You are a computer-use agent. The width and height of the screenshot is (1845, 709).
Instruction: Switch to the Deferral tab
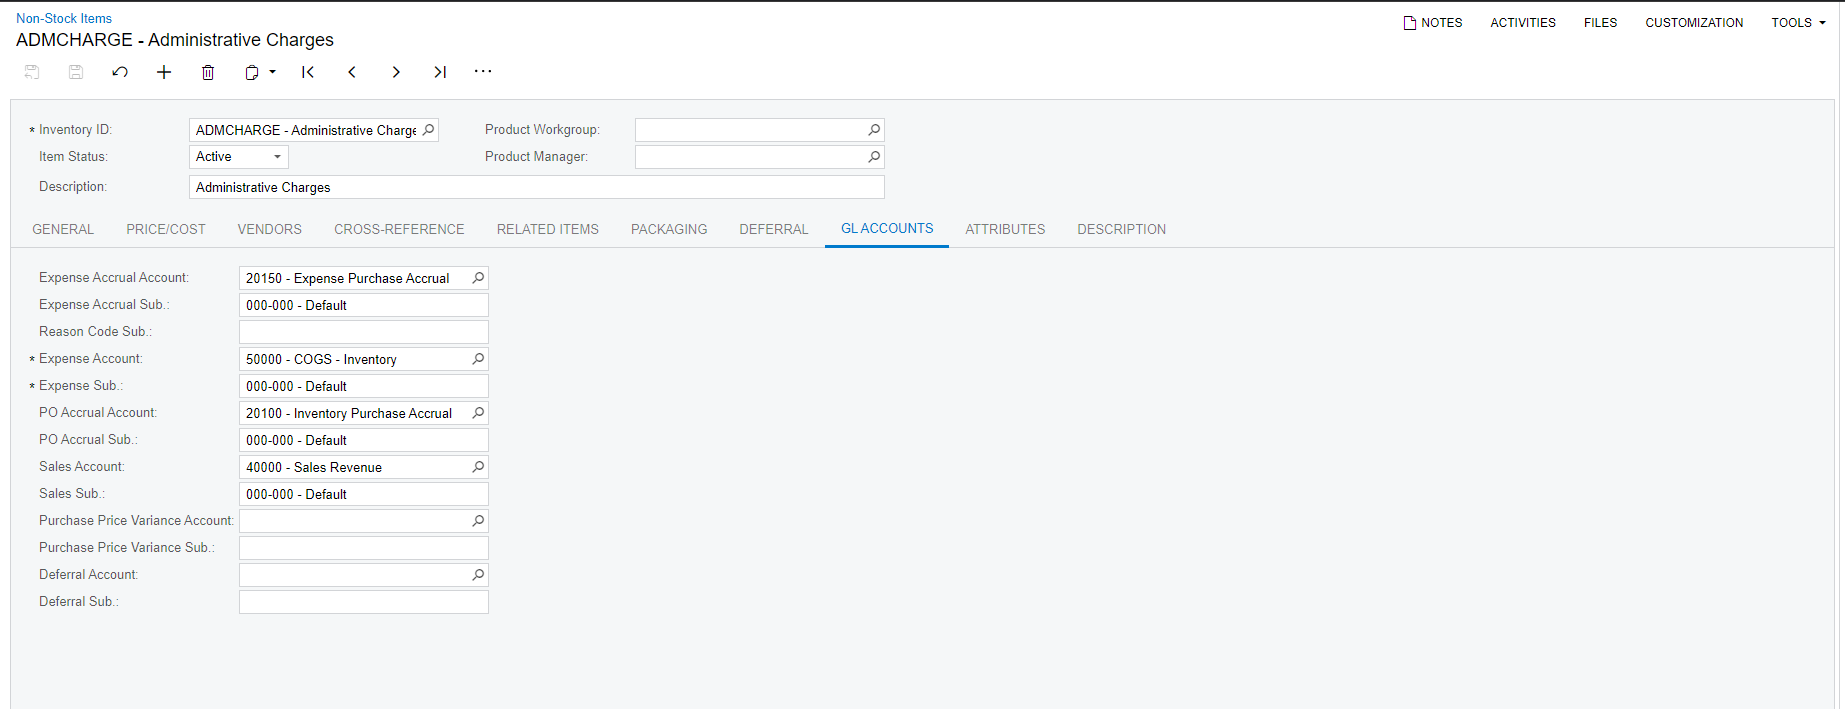[774, 229]
